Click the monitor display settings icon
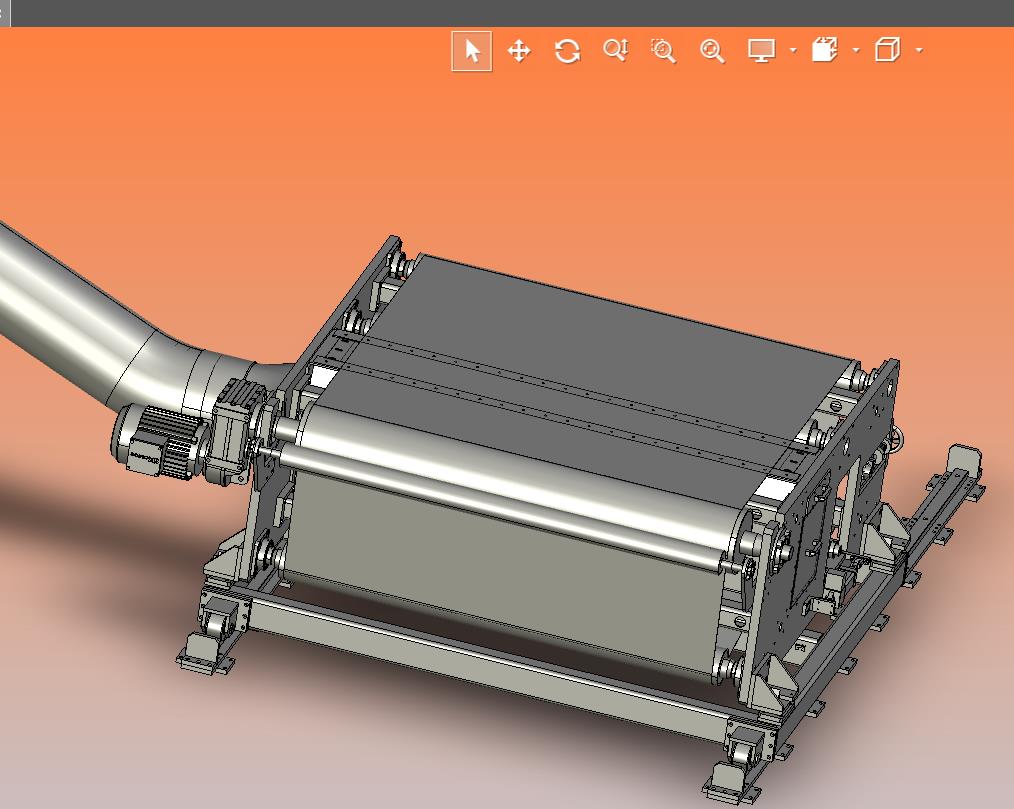1014x809 pixels. tap(761, 50)
